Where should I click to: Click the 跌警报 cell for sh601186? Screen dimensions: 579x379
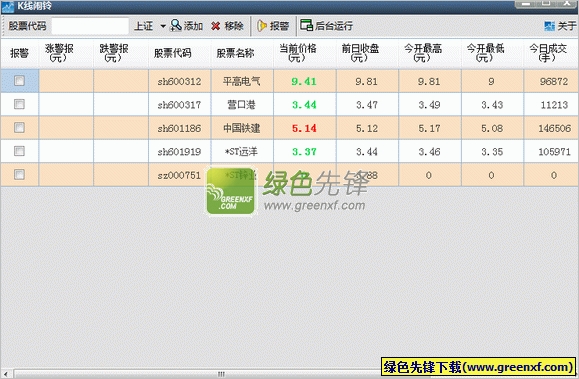[x=121, y=128]
